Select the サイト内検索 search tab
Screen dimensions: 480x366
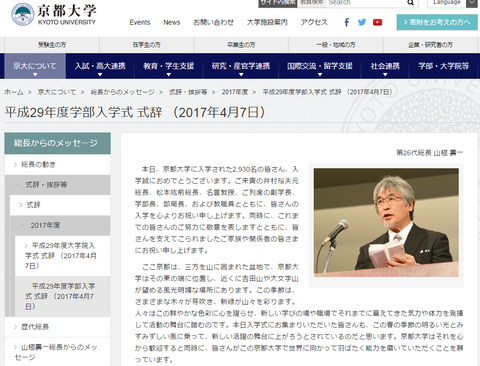[278, 3]
